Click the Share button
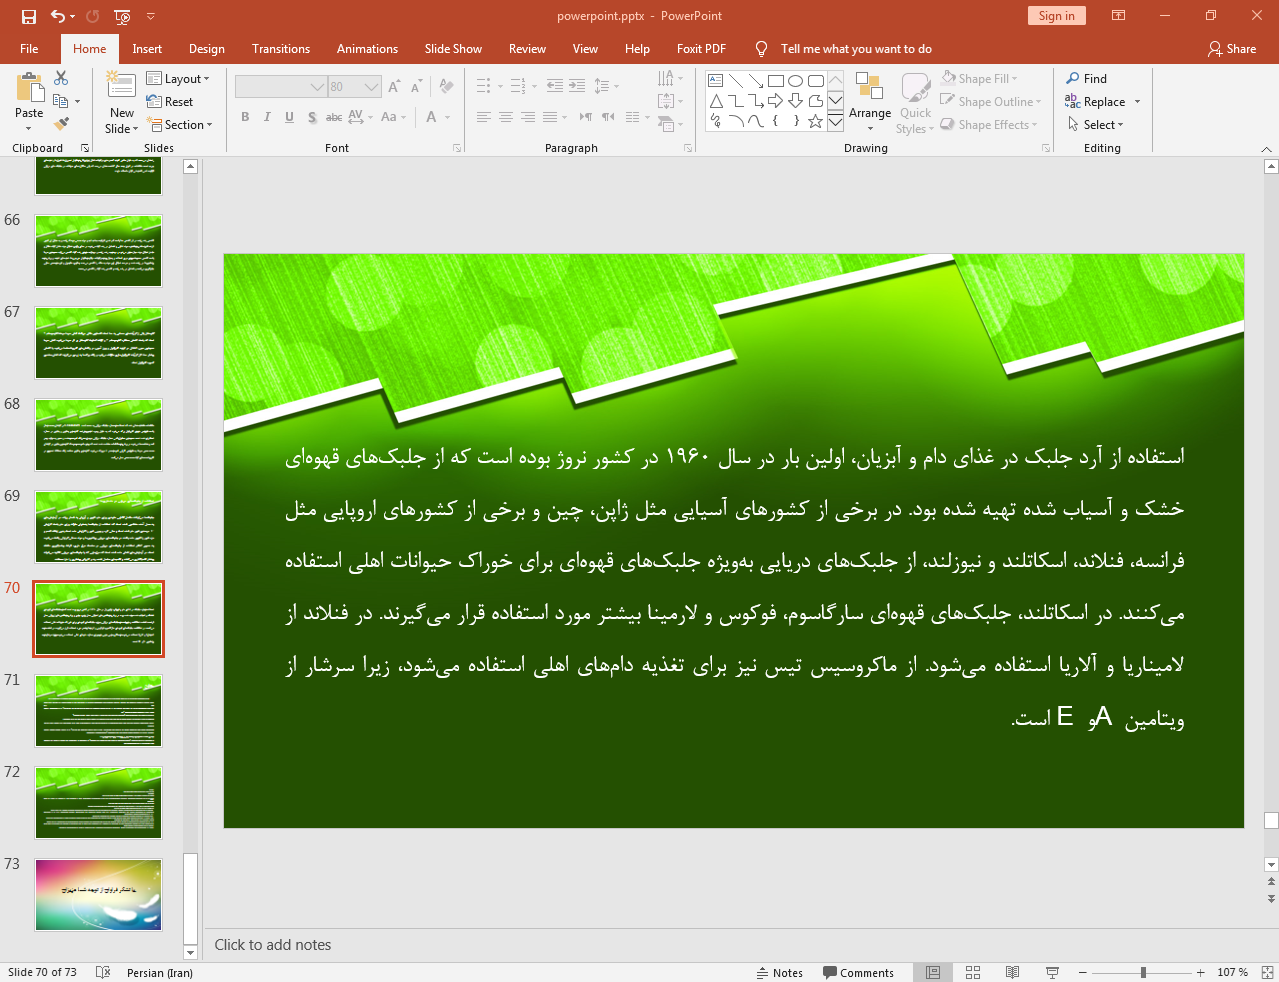Image resolution: width=1279 pixels, height=982 pixels. (x=1232, y=49)
